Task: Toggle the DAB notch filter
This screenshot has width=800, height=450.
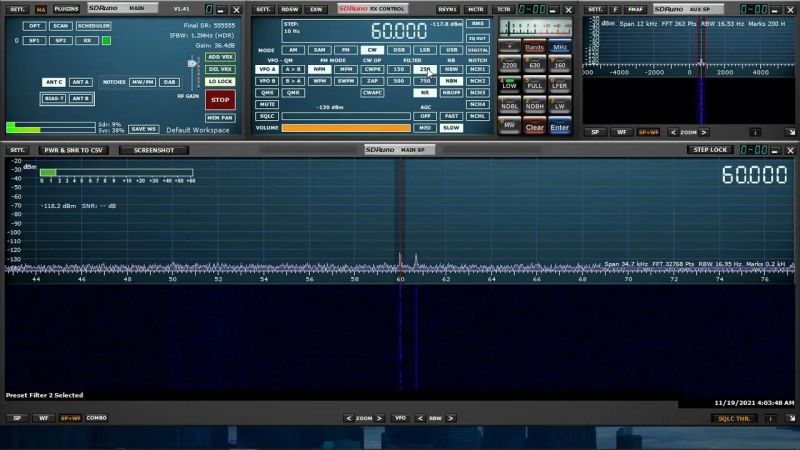Action: coord(169,82)
